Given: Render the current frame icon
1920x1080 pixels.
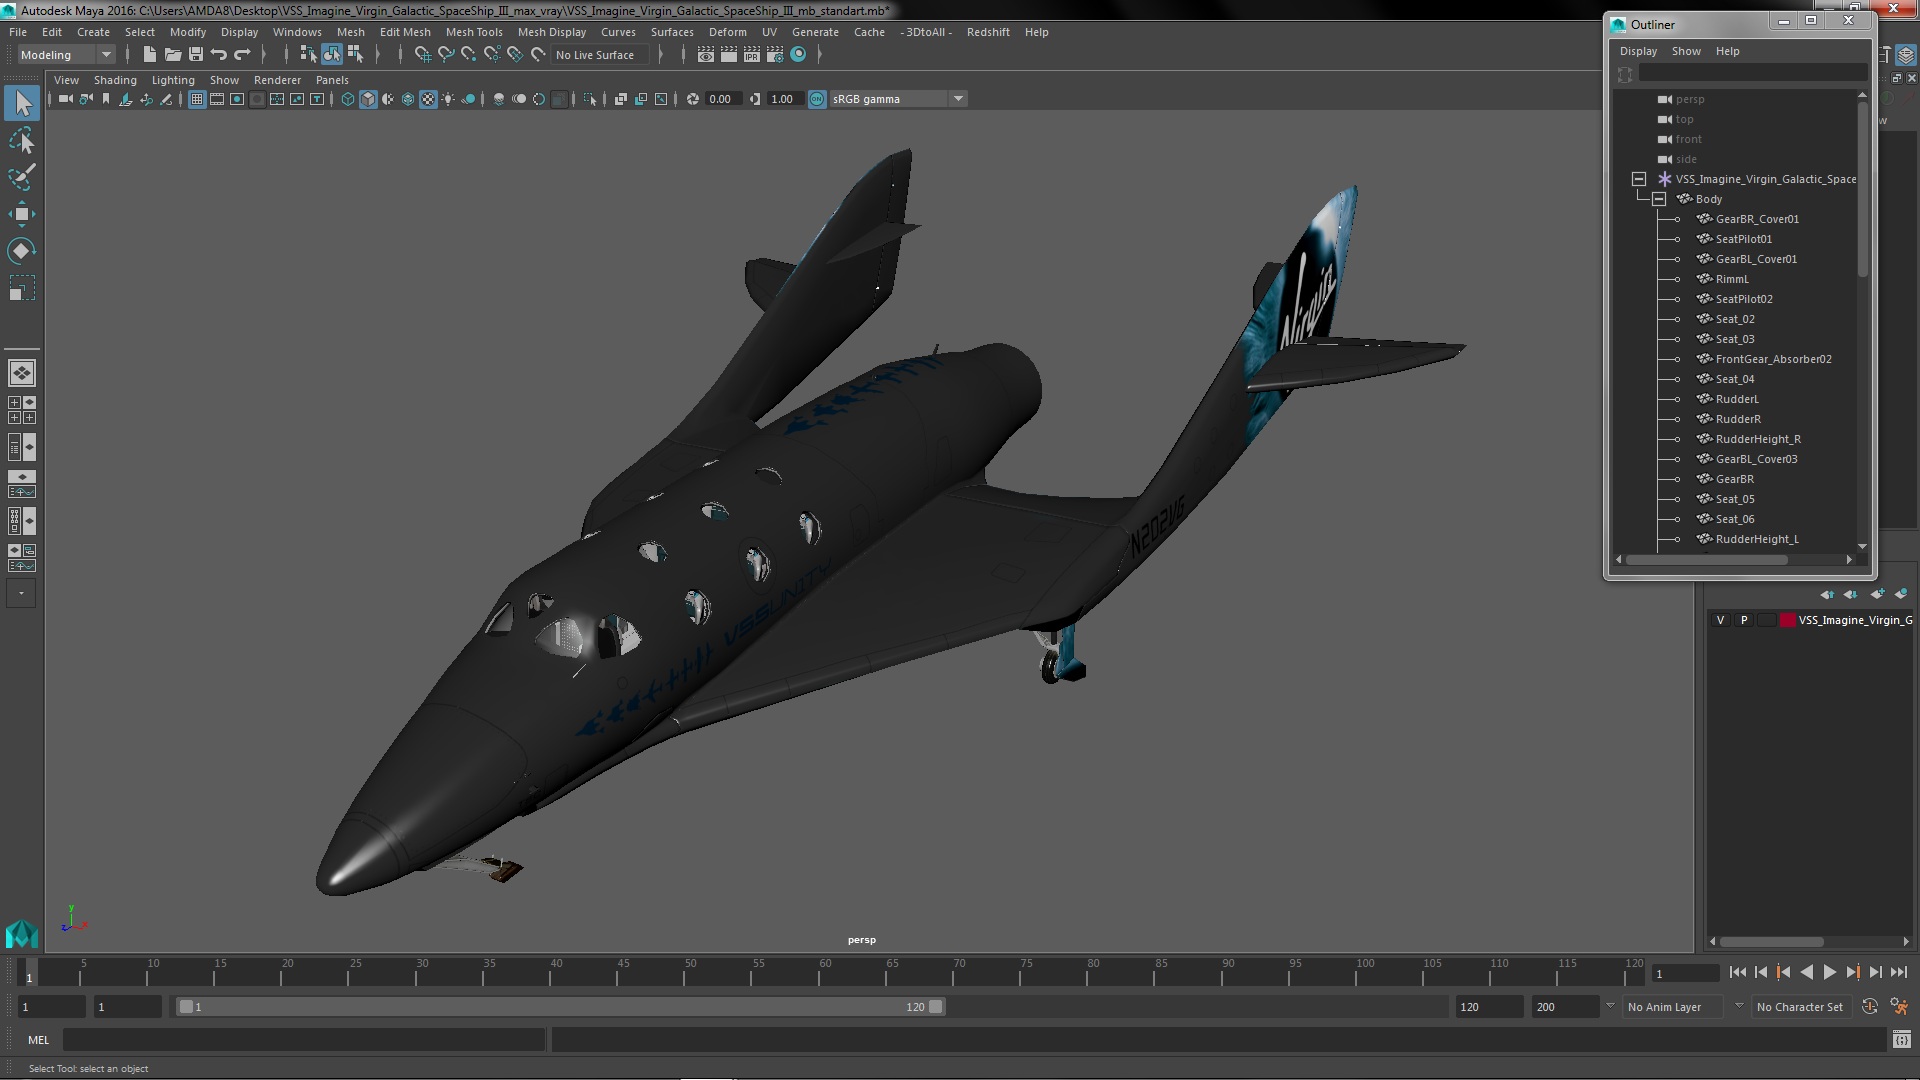Looking at the screenshot, I should 728,55.
